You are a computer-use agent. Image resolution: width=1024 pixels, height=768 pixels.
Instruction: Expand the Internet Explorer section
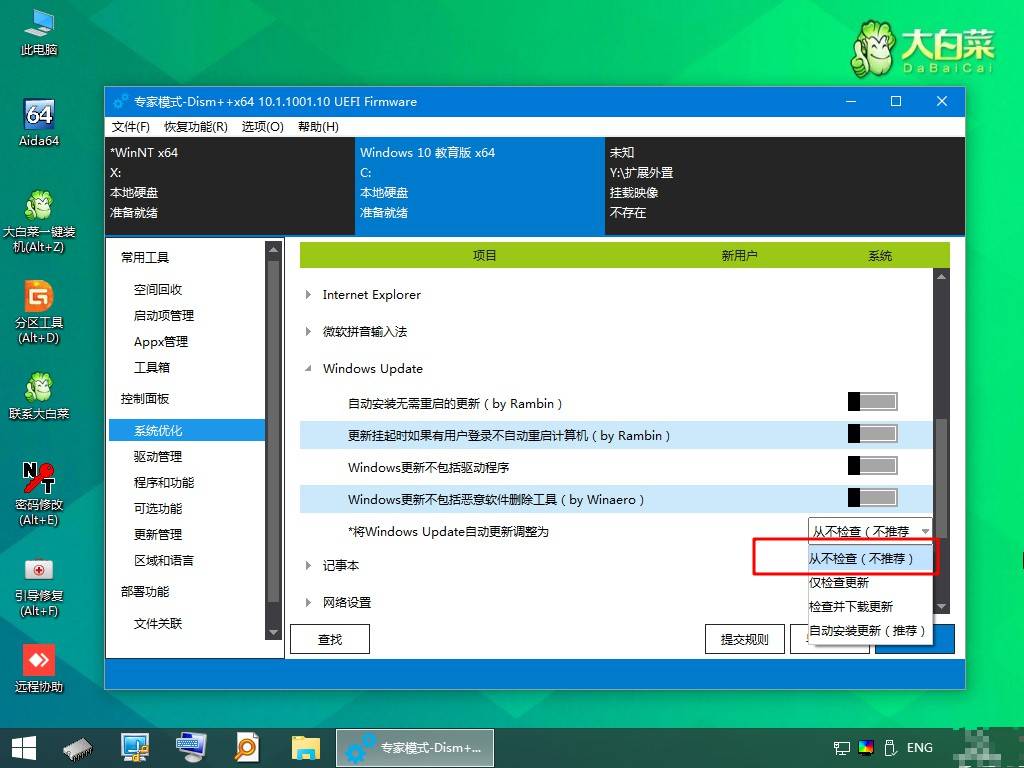pyautogui.click(x=308, y=295)
